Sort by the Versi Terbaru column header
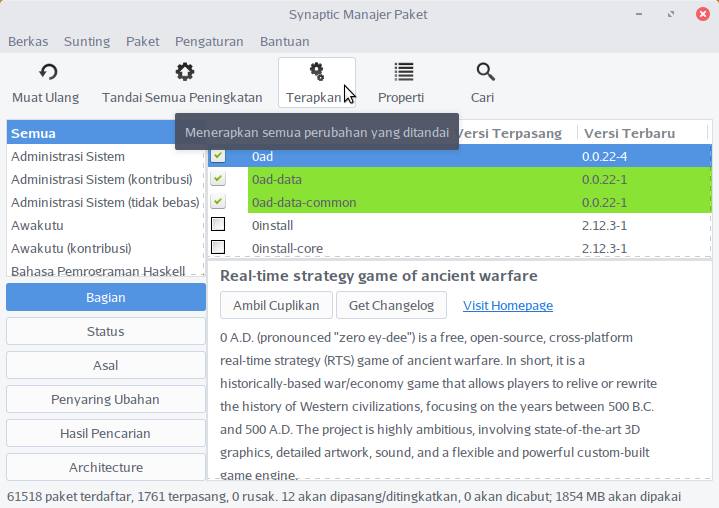Screen dimensions: 719x508 [630, 133]
